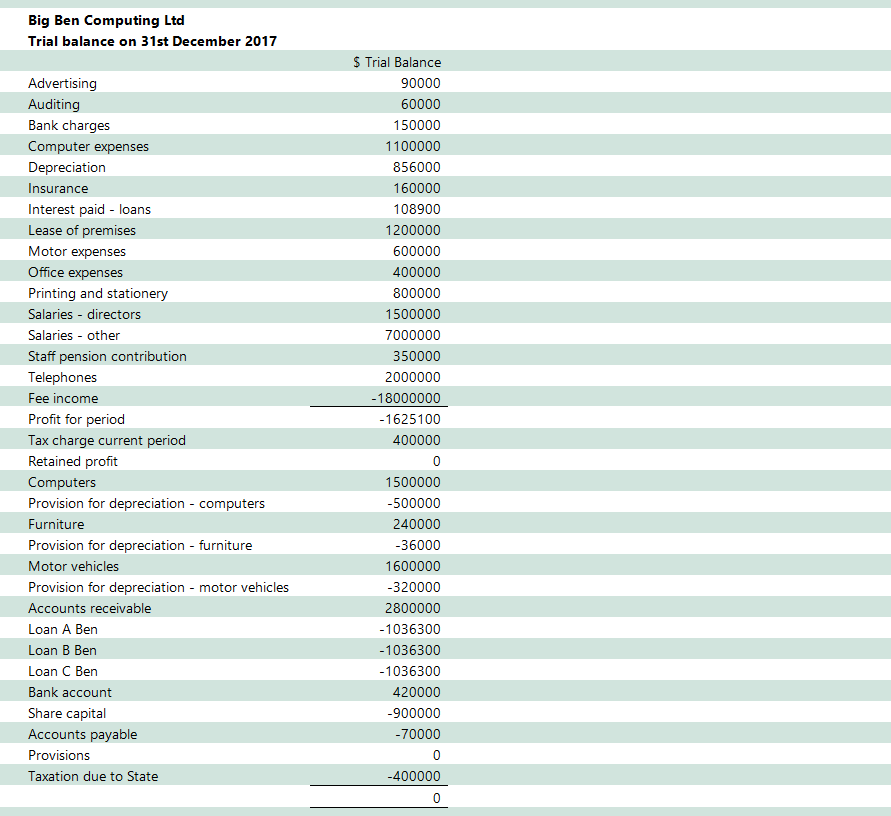Image resolution: width=891 pixels, height=816 pixels.
Task: Click the $ Trial Balance column header
Action: [x=397, y=62]
